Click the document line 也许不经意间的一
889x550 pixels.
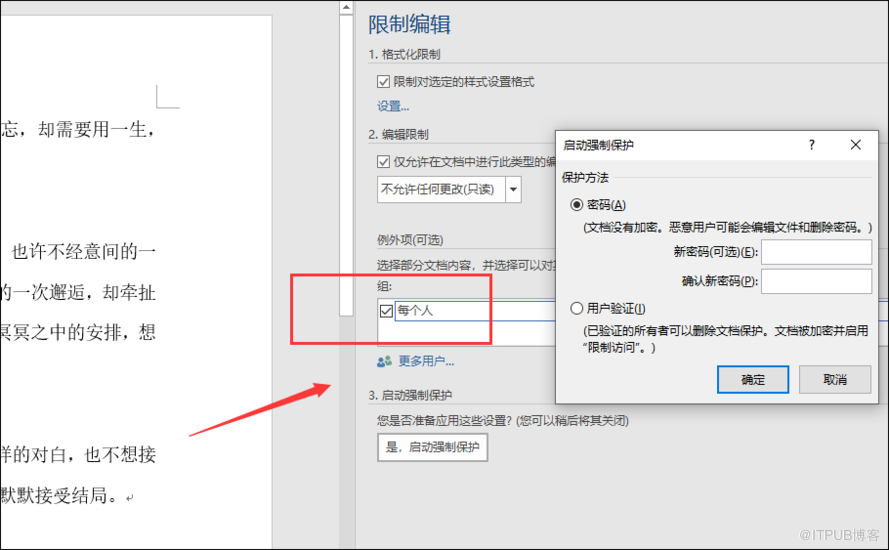pos(84,251)
